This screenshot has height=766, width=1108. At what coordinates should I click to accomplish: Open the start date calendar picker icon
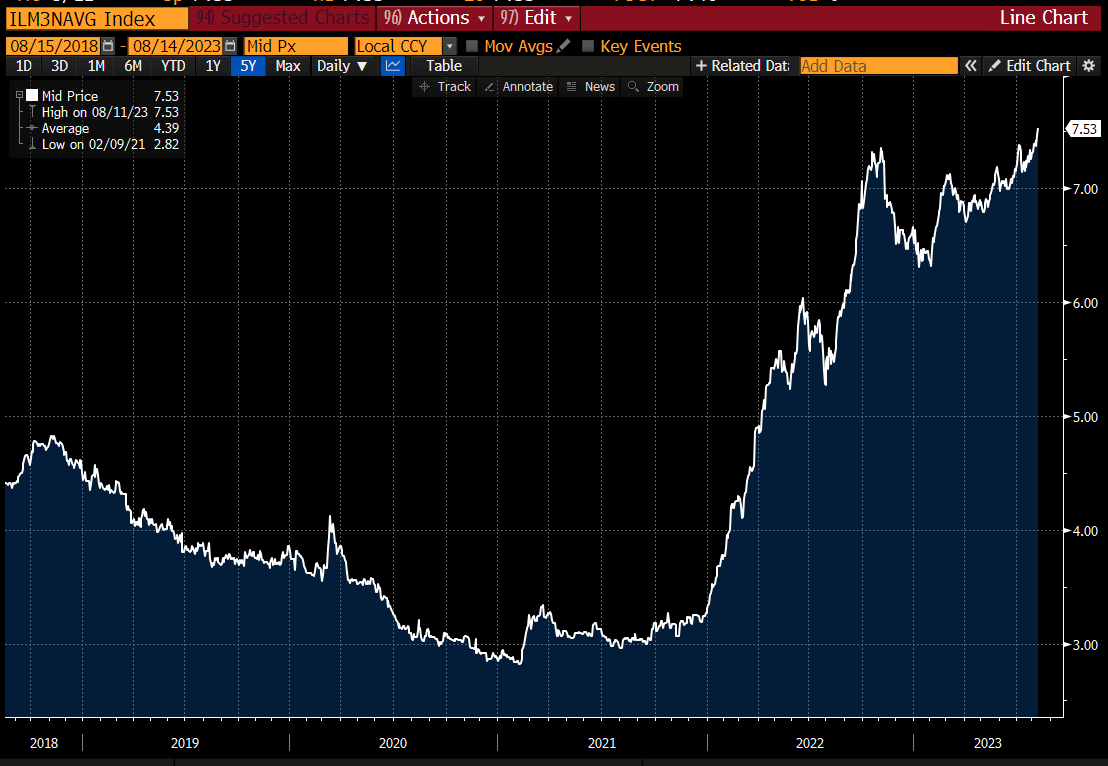pyautogui.click(x=107, y=46)
